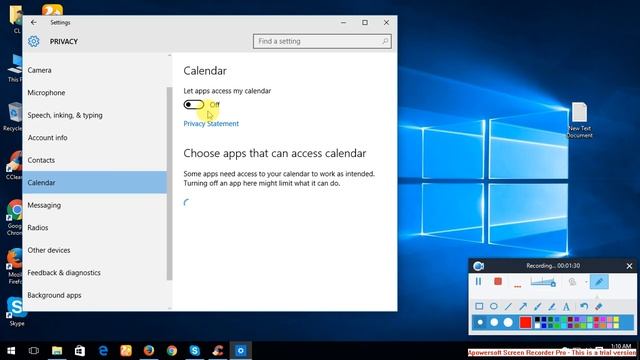The image size is (640, 360).
Task: Select the rectangle drawing tool in recorder
Action: click(x=479, y=306)
